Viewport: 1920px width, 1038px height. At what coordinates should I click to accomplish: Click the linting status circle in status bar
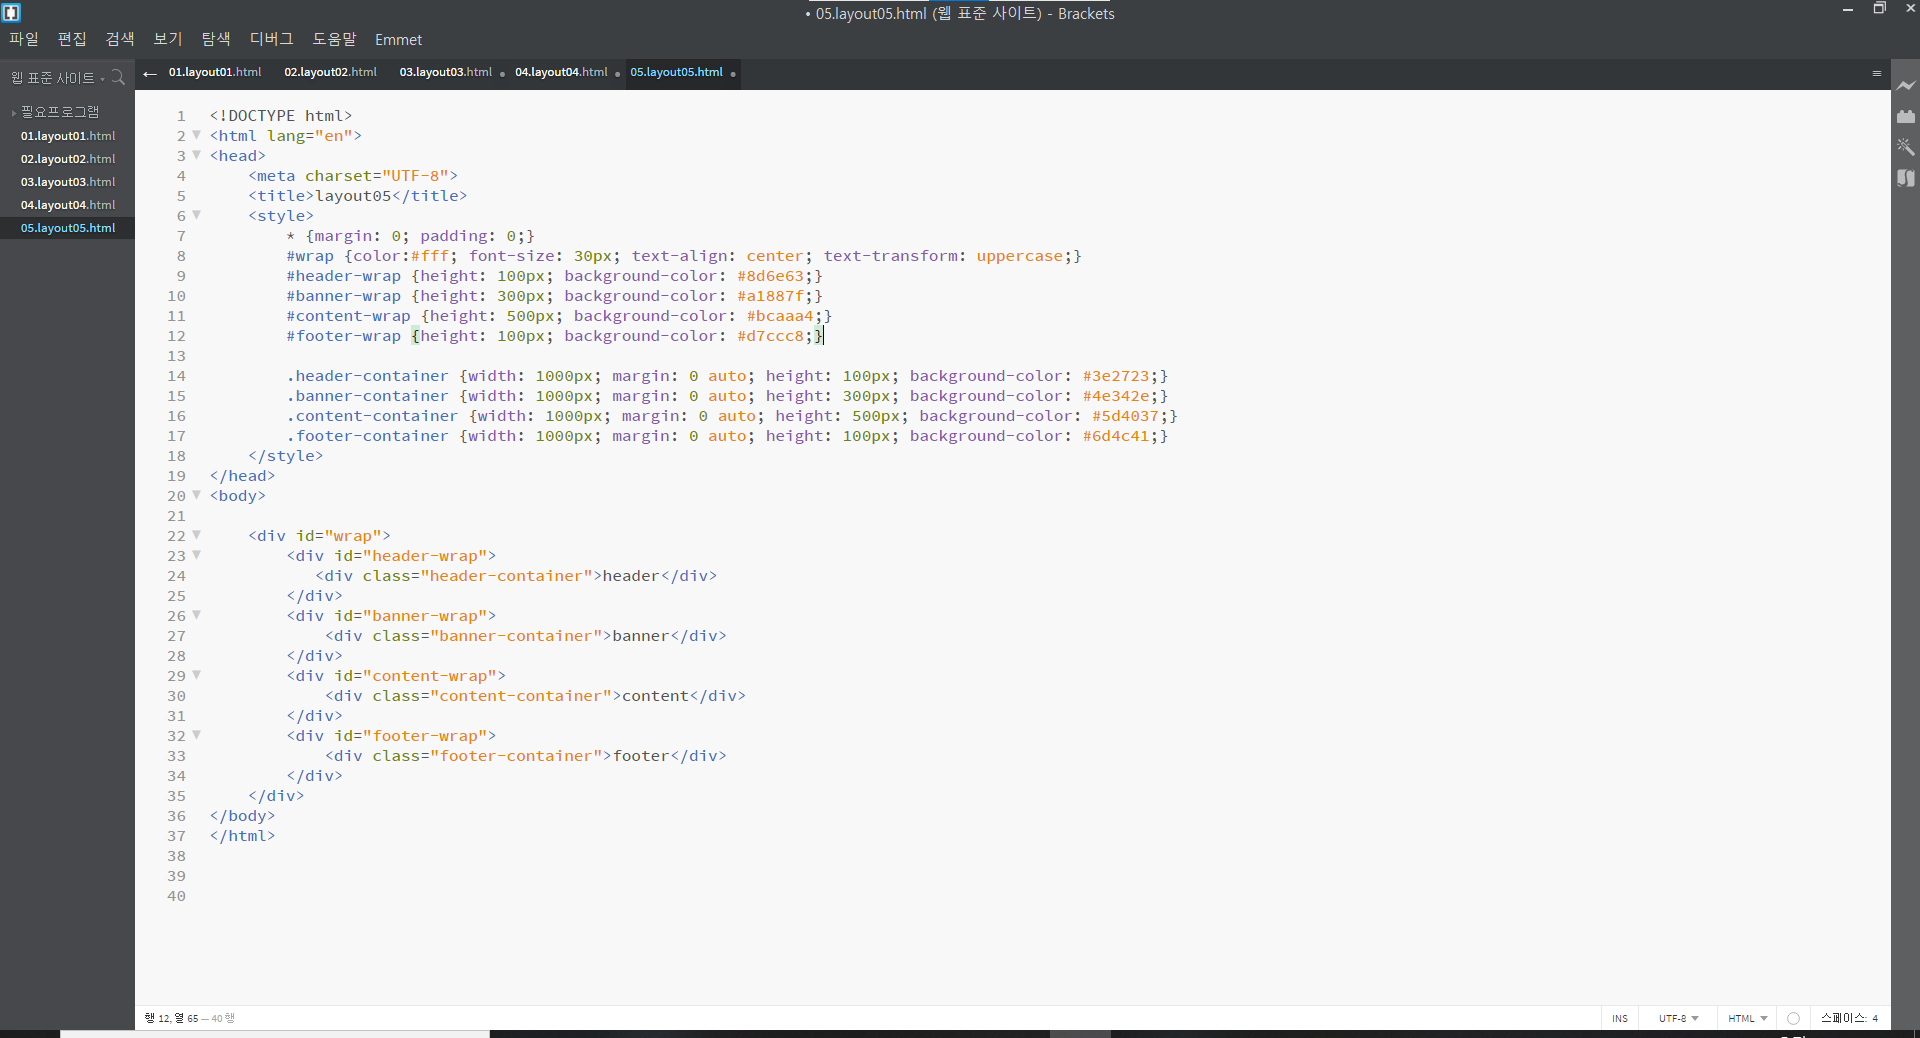point(1793,1018)
